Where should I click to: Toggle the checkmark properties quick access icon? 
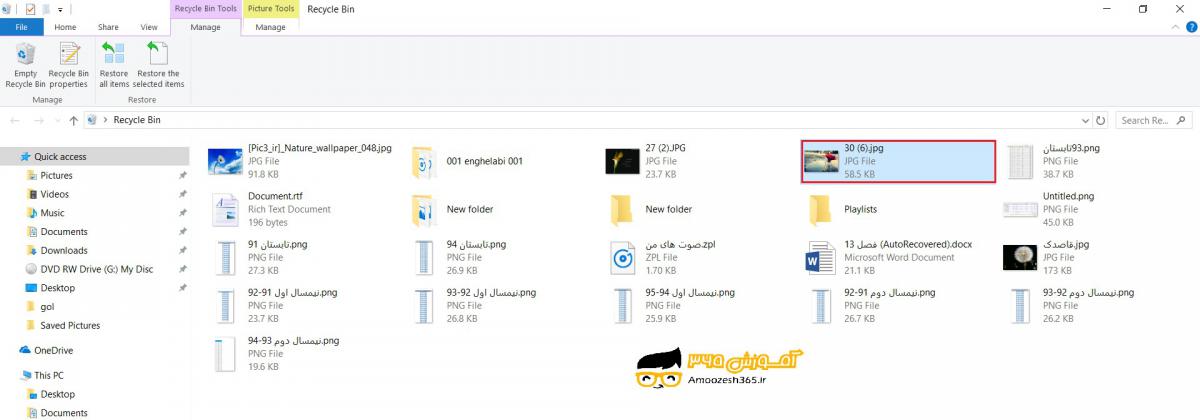pyautogui.click(x=30, y=9)
